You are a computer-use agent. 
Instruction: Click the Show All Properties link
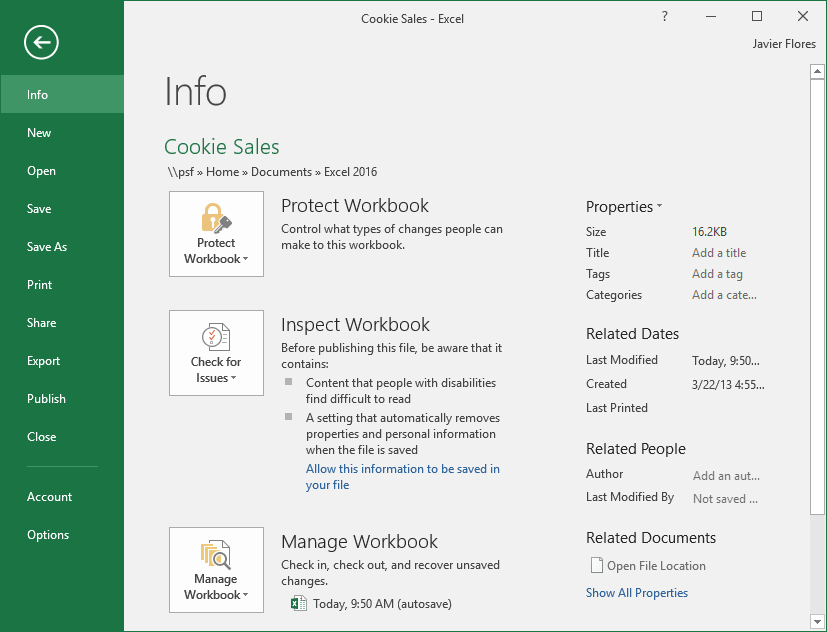tap(637, 593)
